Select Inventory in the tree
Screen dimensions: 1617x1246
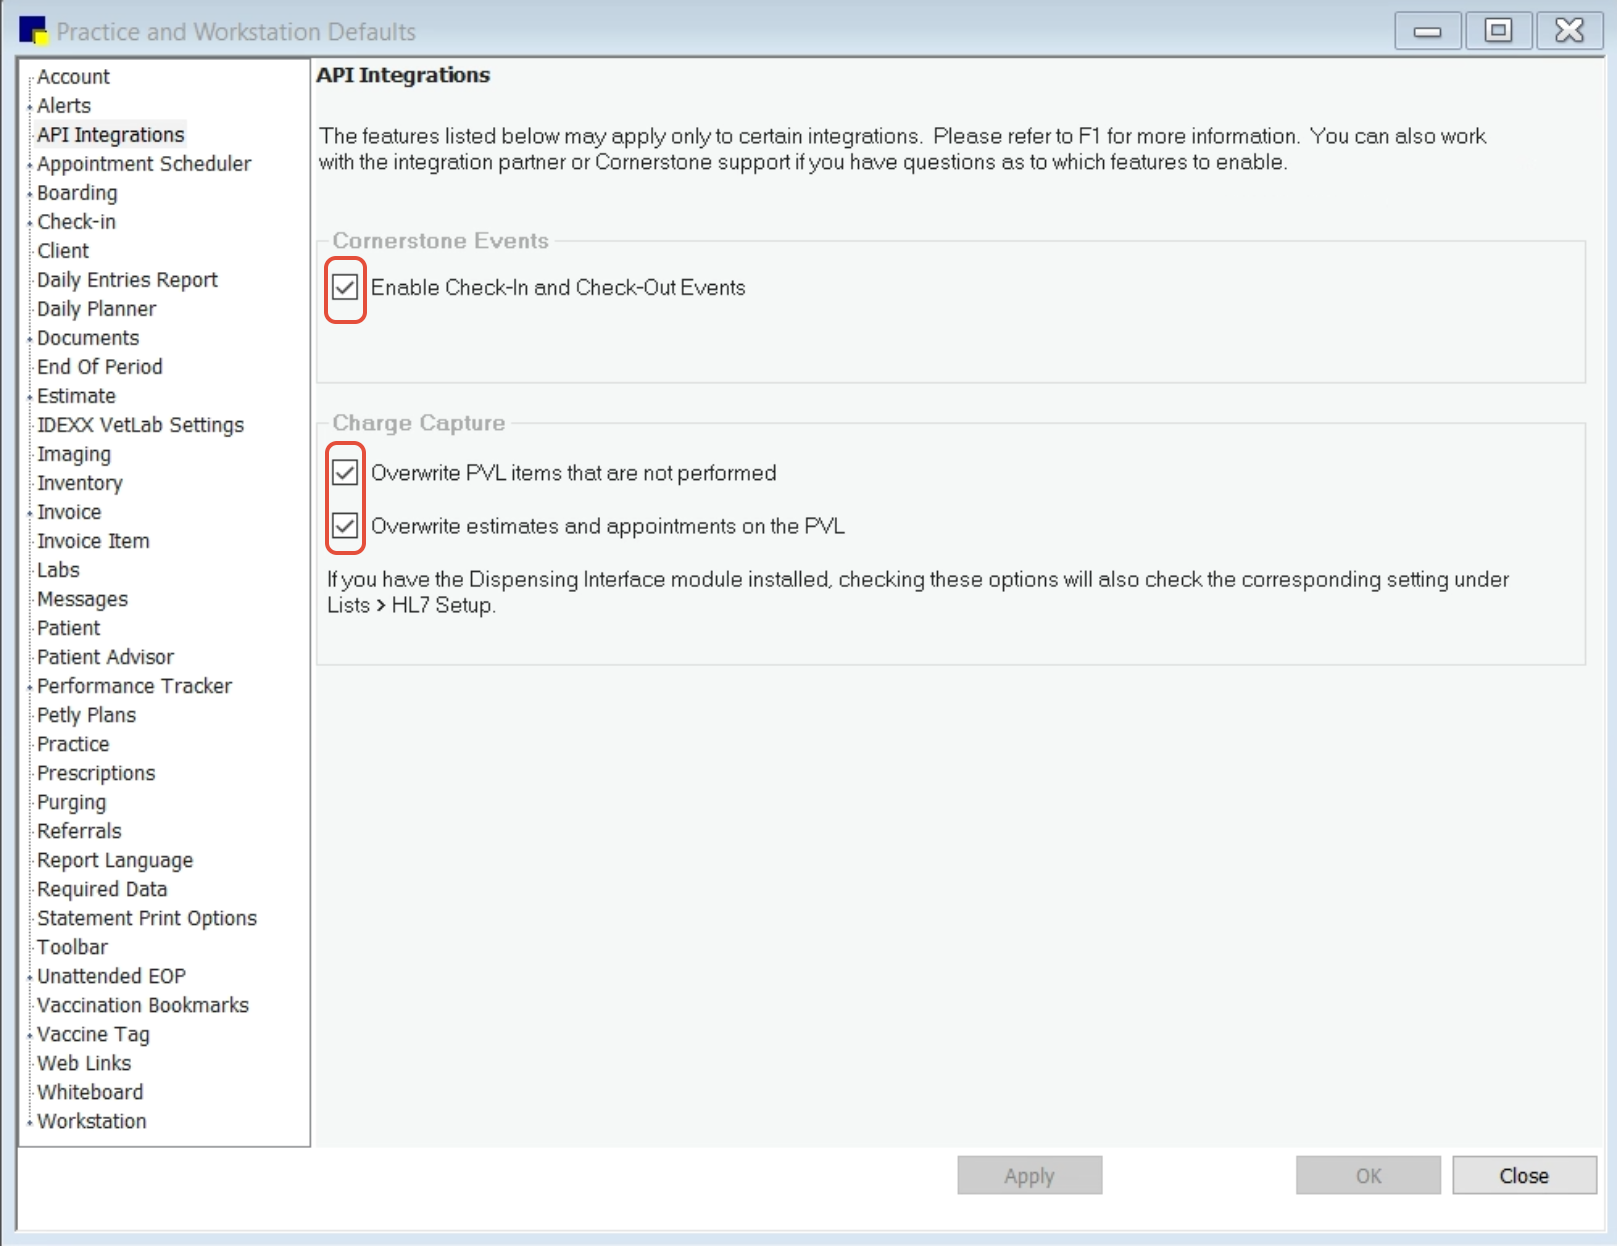(x=79, y=483)
